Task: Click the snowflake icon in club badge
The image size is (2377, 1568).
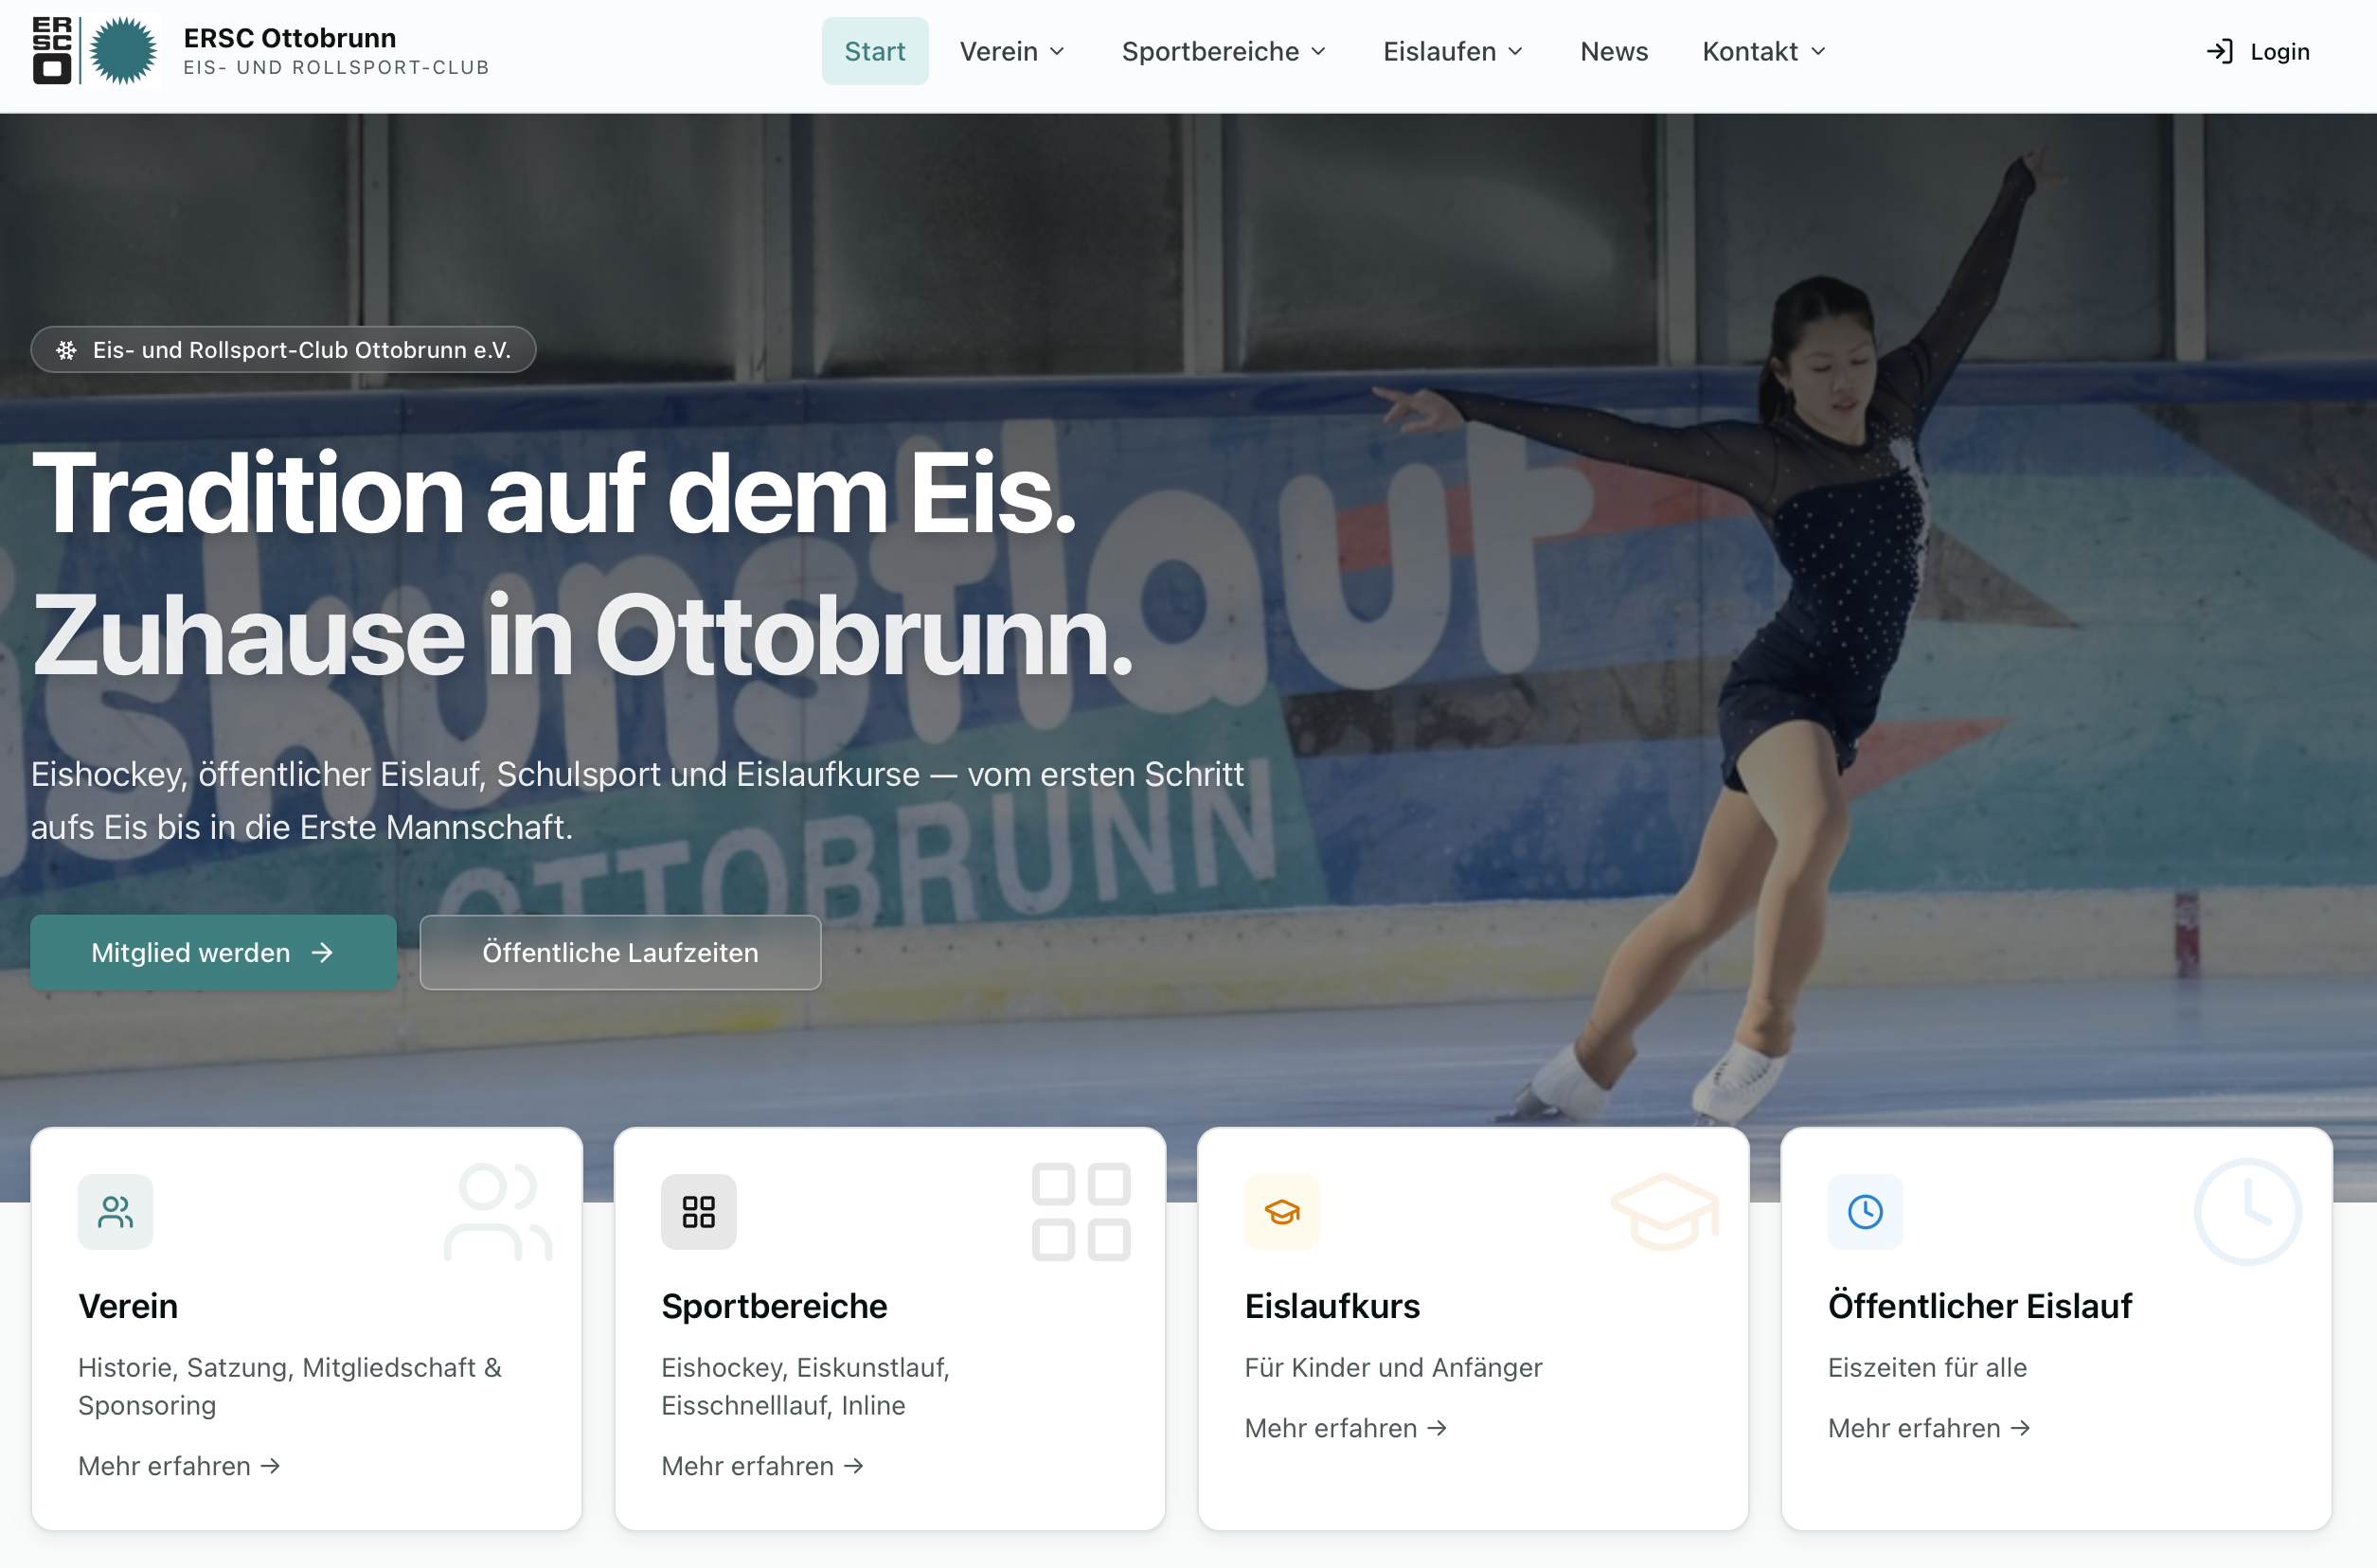Action: (x=66, y=350)
